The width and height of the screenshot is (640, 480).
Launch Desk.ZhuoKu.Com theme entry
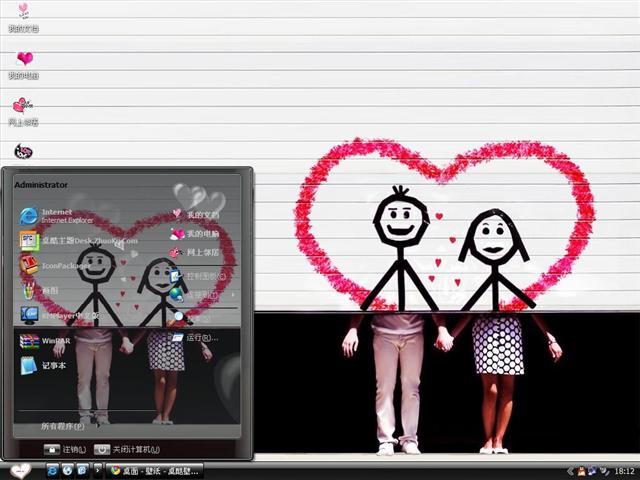click(78, 241)
